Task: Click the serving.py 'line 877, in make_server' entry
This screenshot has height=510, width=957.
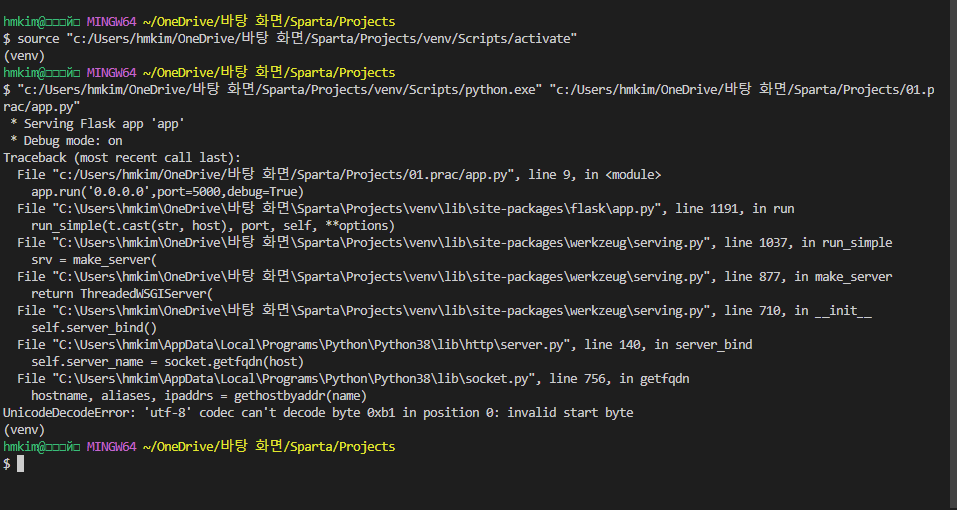Action: 455,277
